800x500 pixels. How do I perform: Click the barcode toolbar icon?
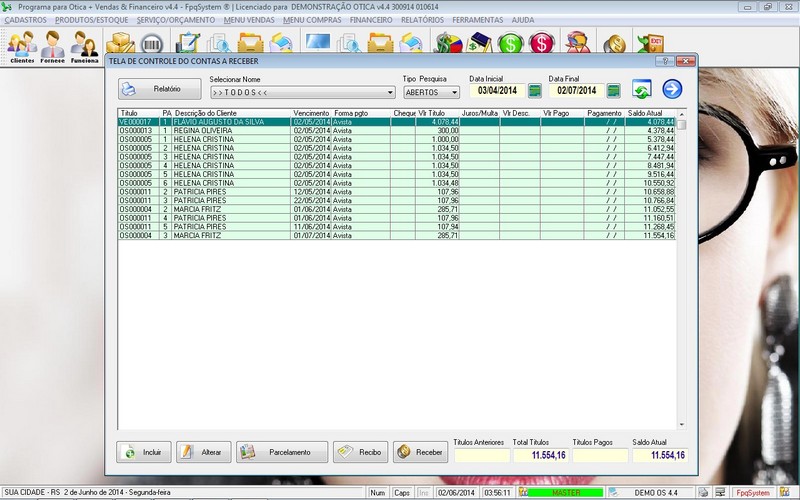point(152,44)
